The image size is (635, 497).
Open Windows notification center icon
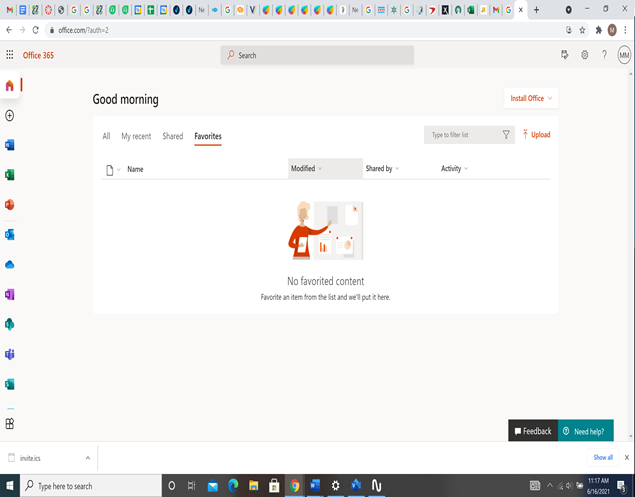pyautogui.click(x=622, y=485)
